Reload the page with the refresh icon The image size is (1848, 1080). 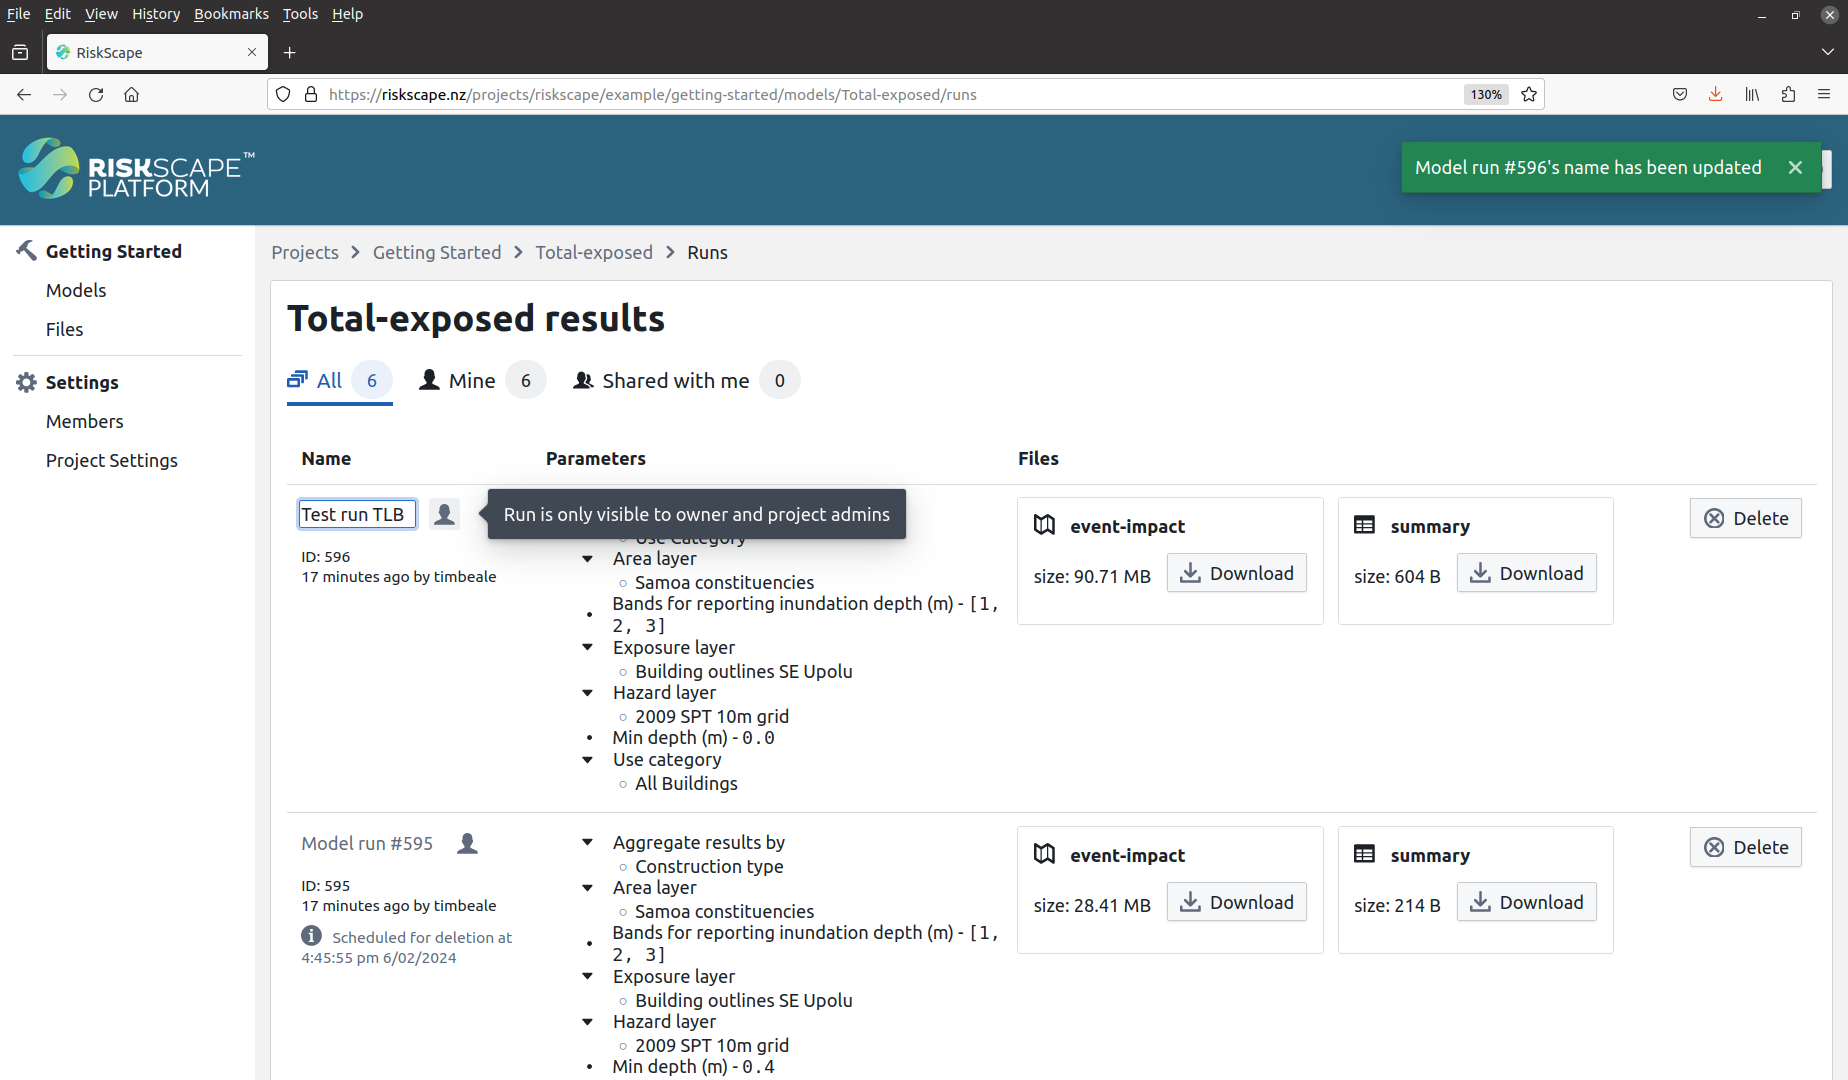[96, 94]
